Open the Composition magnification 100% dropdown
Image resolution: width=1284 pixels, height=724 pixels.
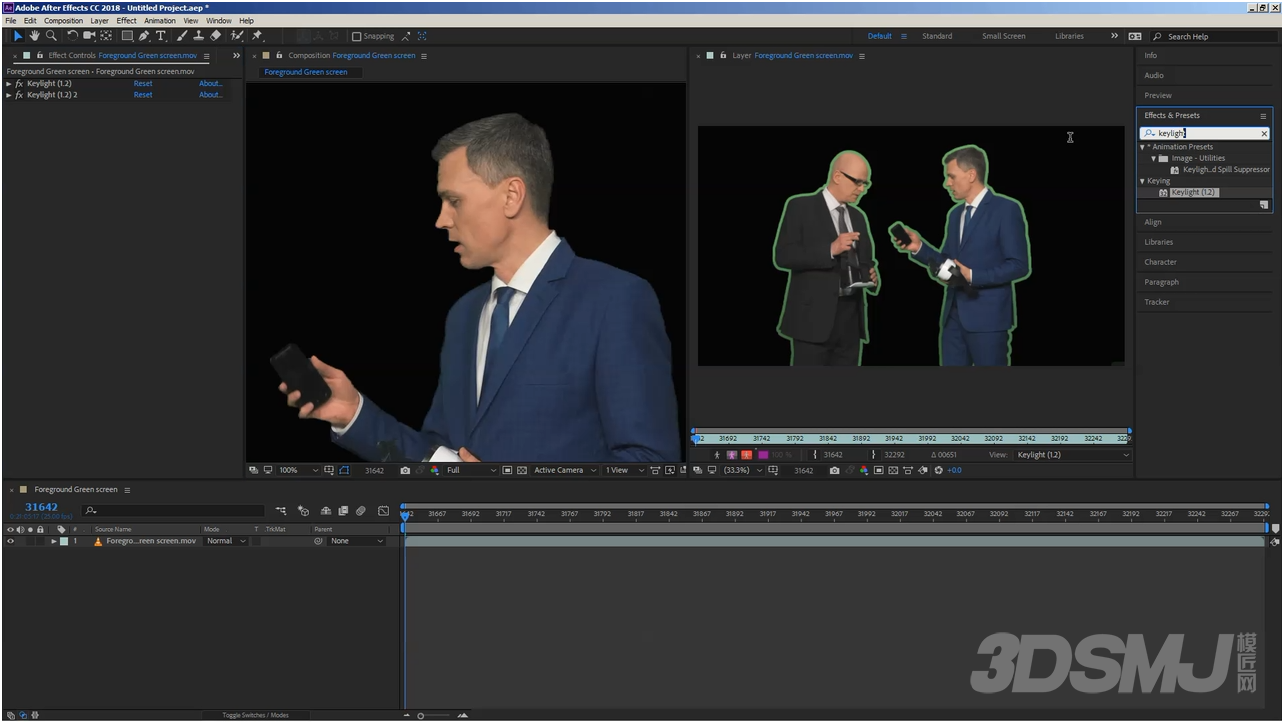(x=298, y=470)
